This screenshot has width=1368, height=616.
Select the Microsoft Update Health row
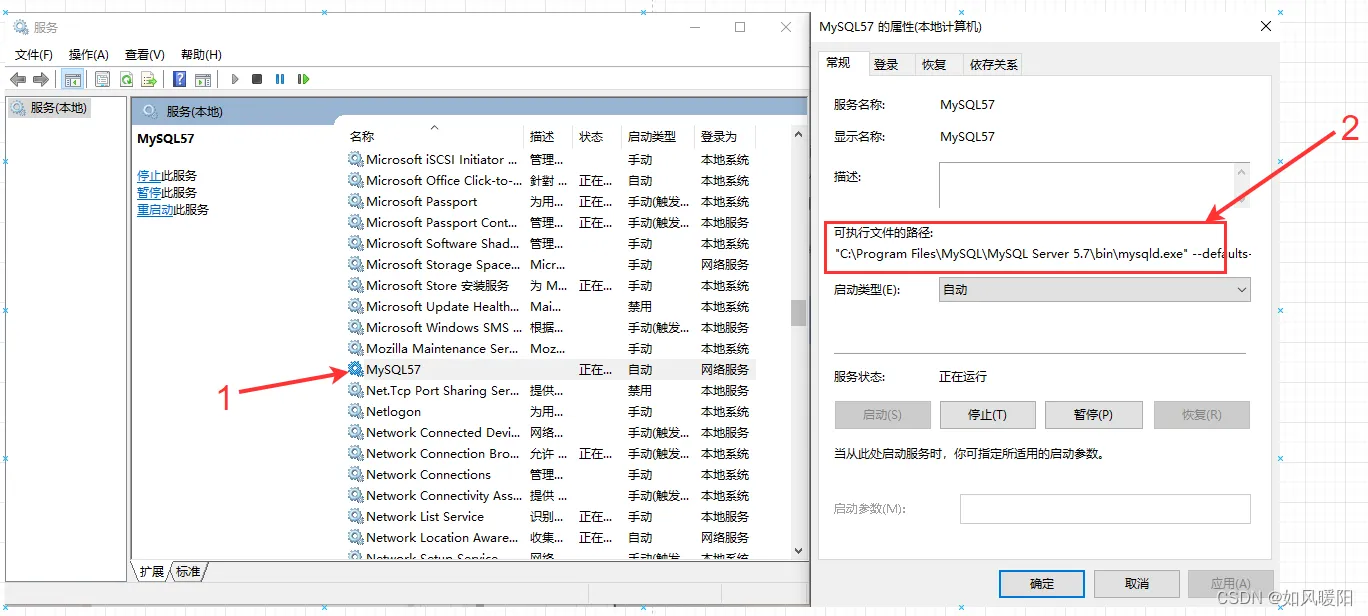550,307
